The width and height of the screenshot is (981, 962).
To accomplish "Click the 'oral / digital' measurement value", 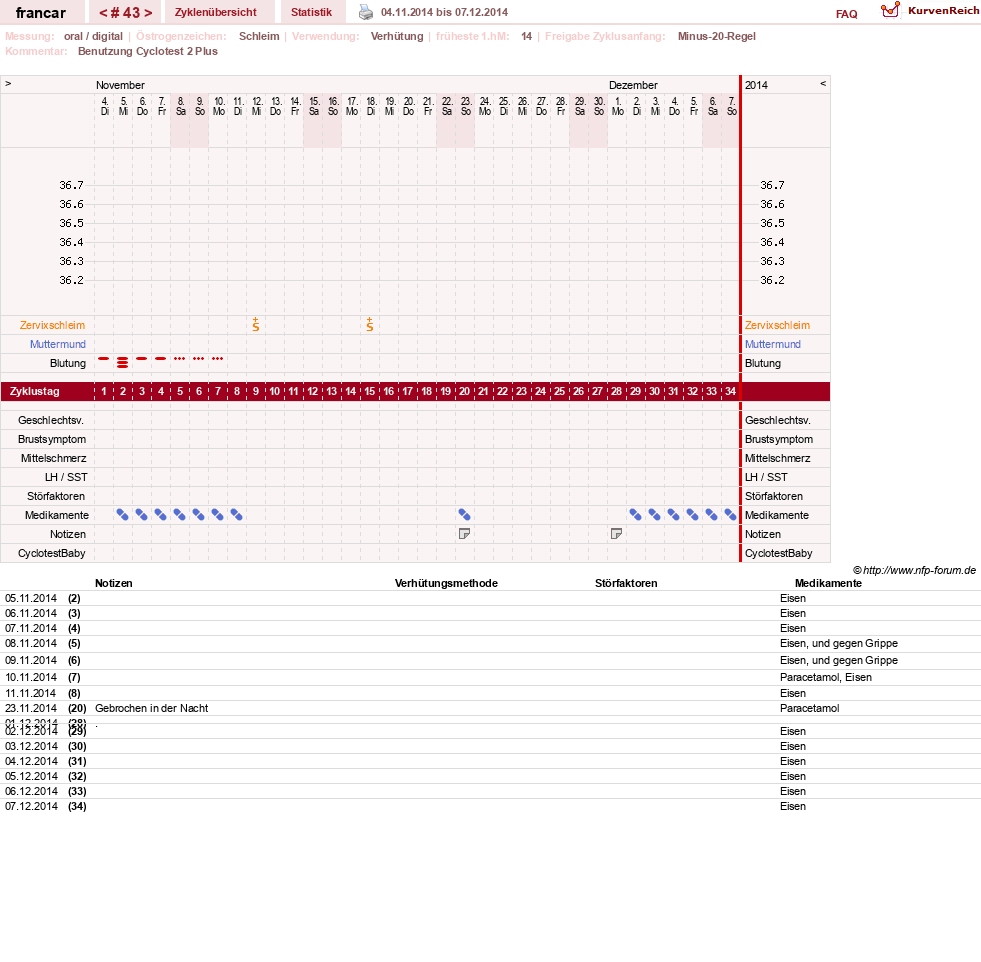I will (93, 36).
